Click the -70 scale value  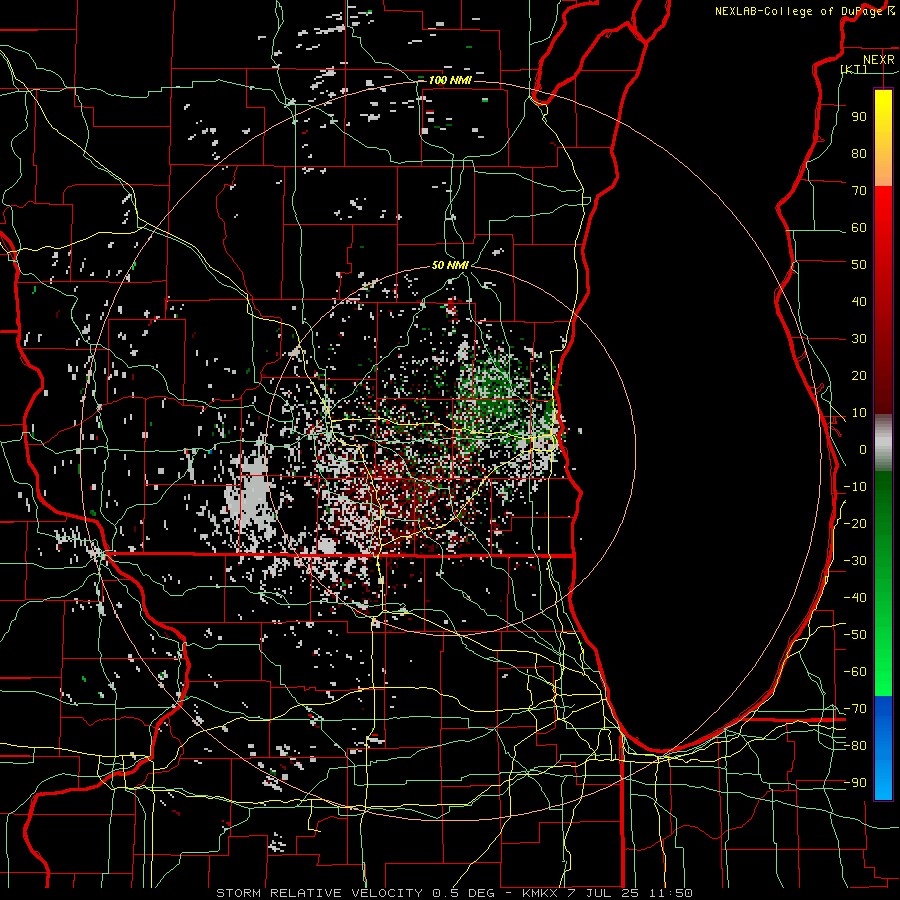click(x=855, y=709)
